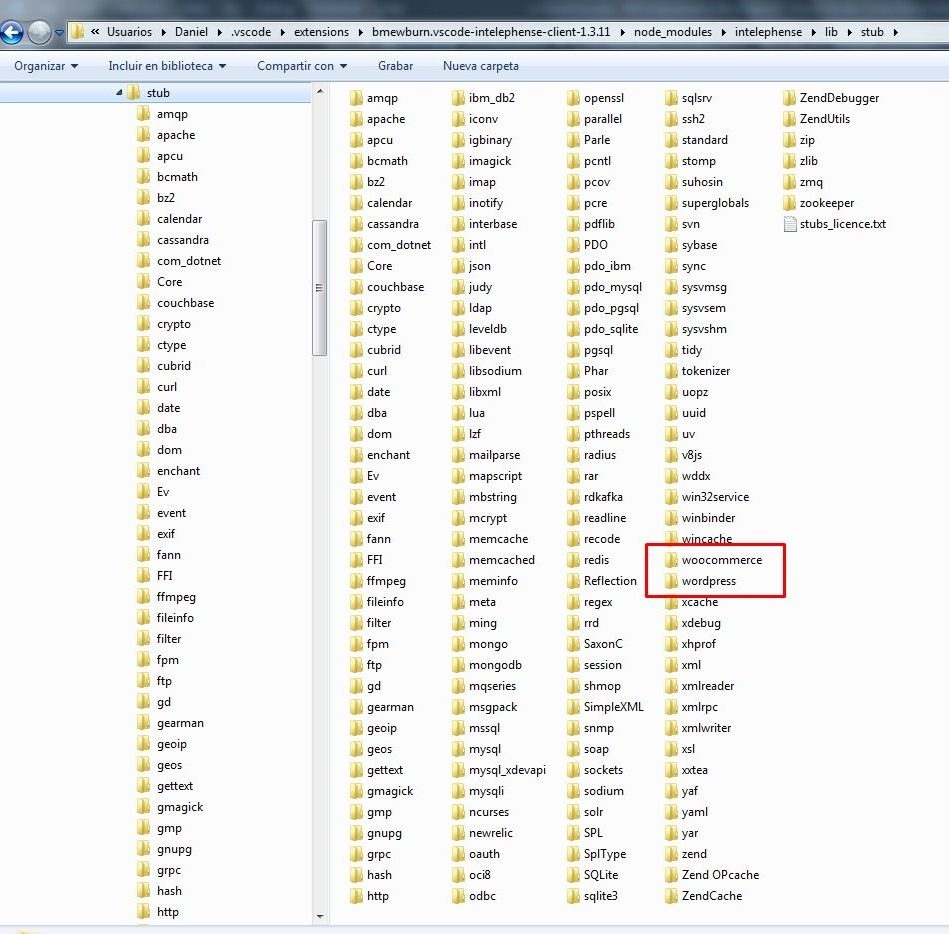The height and width of the screenshot is (934, 949).
Task: Select the tokenizer folder icon
Action: (671, 371)
